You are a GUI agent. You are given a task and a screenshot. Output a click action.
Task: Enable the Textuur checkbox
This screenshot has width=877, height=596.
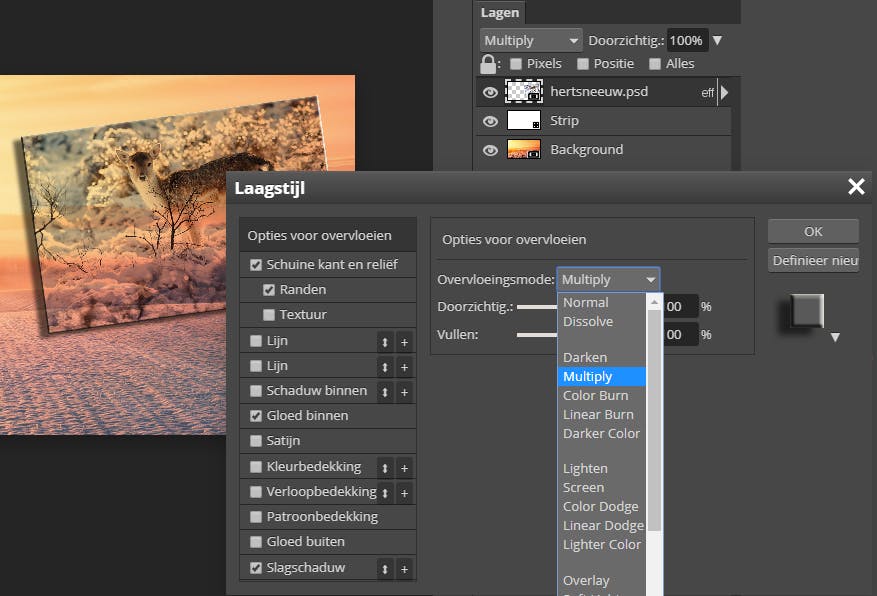[269, 315]
